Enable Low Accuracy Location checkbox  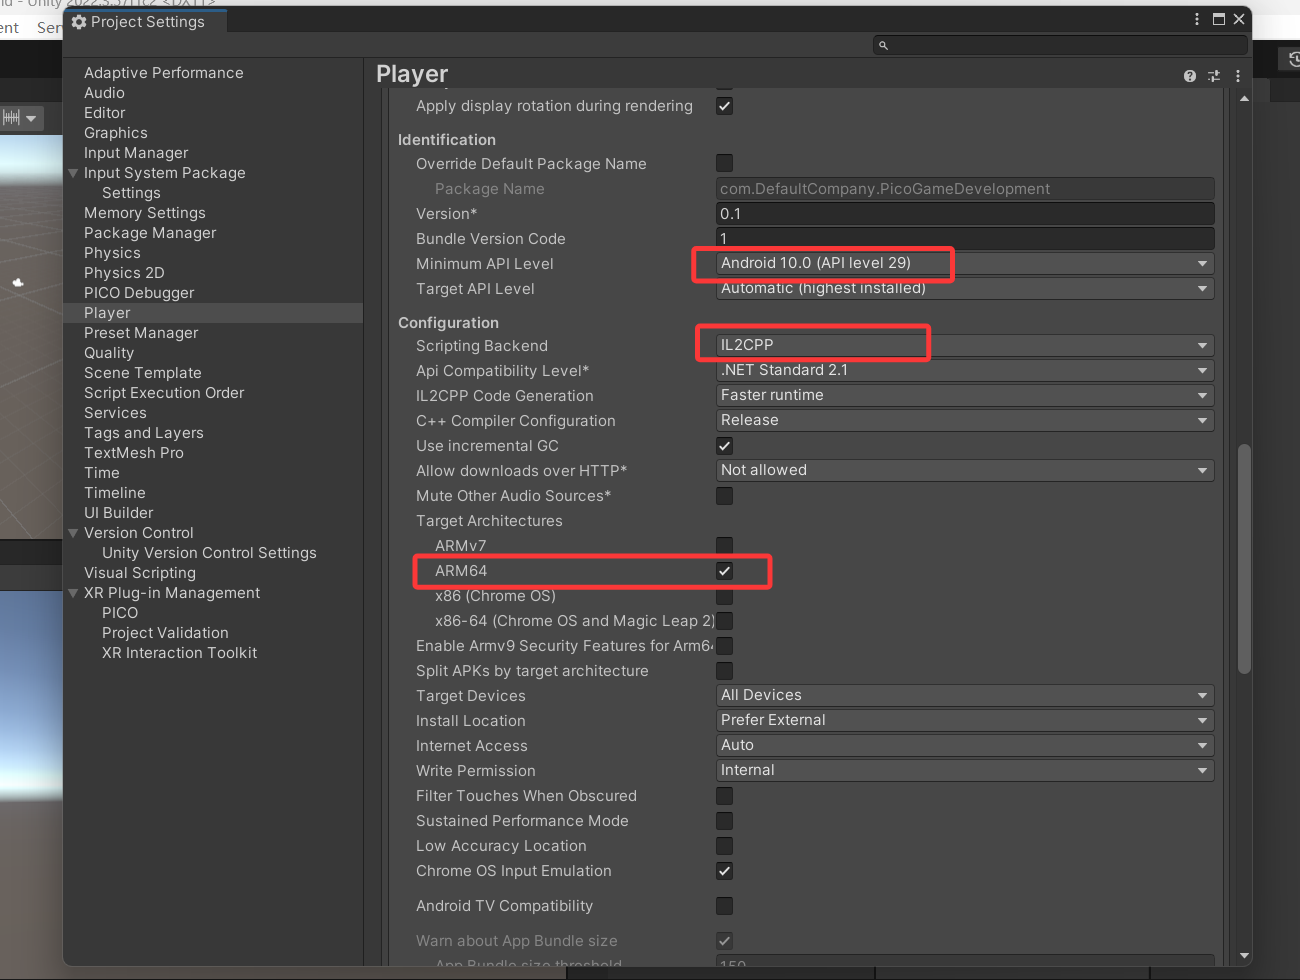(725, 846)
